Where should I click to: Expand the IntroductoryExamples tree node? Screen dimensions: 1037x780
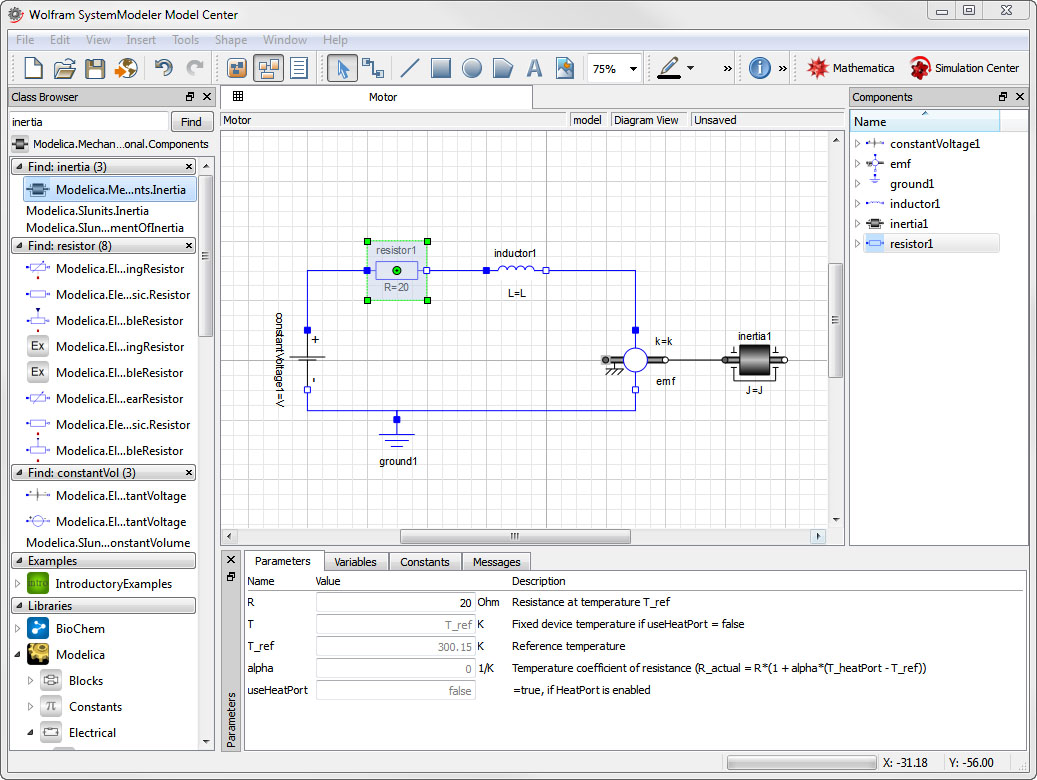point(18,584)
